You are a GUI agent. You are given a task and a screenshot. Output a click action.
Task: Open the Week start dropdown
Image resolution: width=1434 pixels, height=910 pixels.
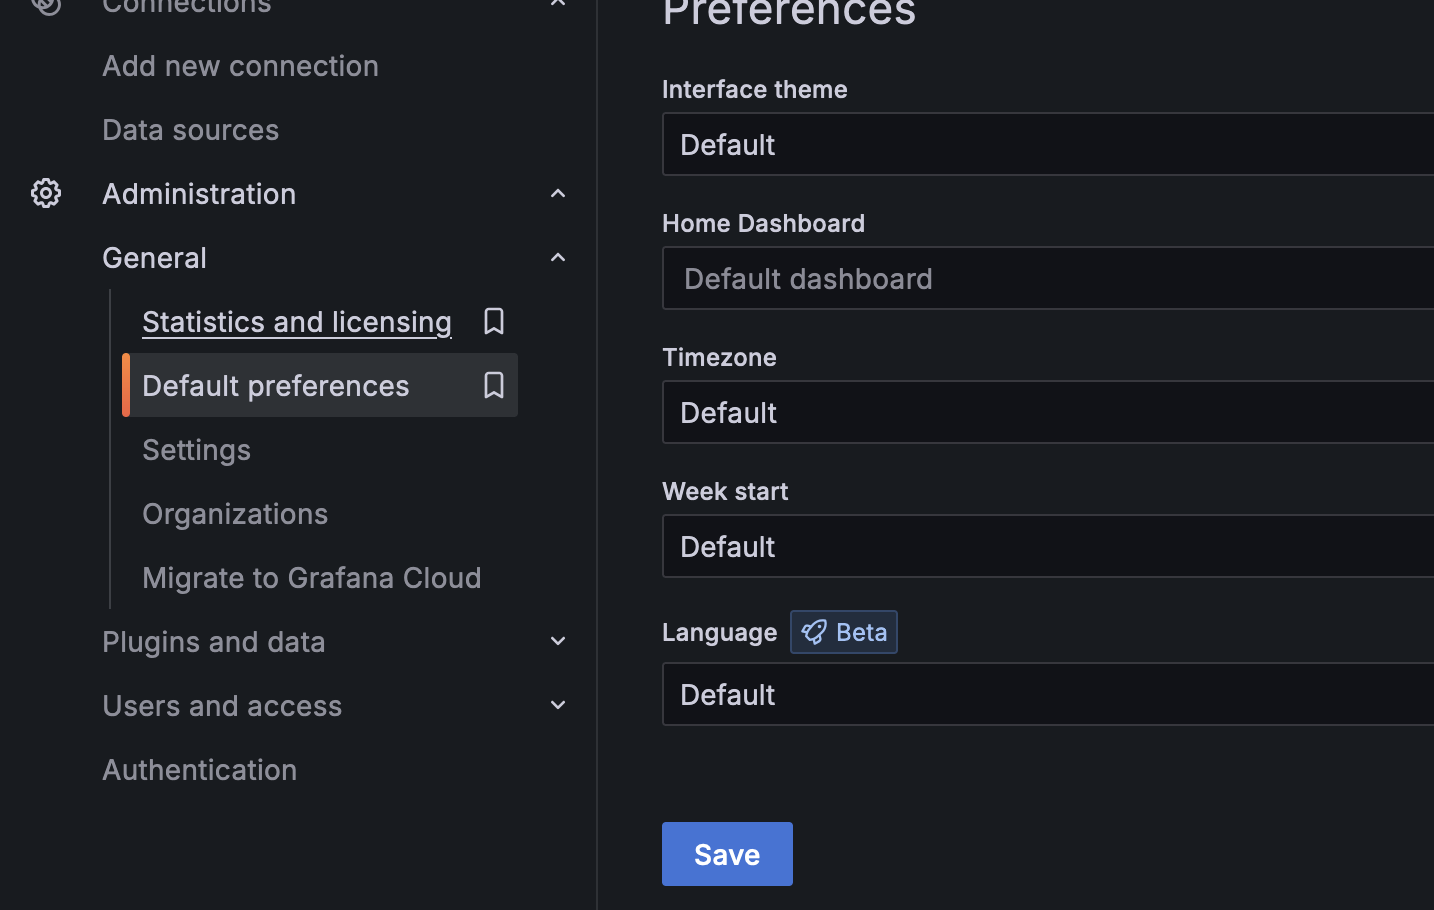1046,546
